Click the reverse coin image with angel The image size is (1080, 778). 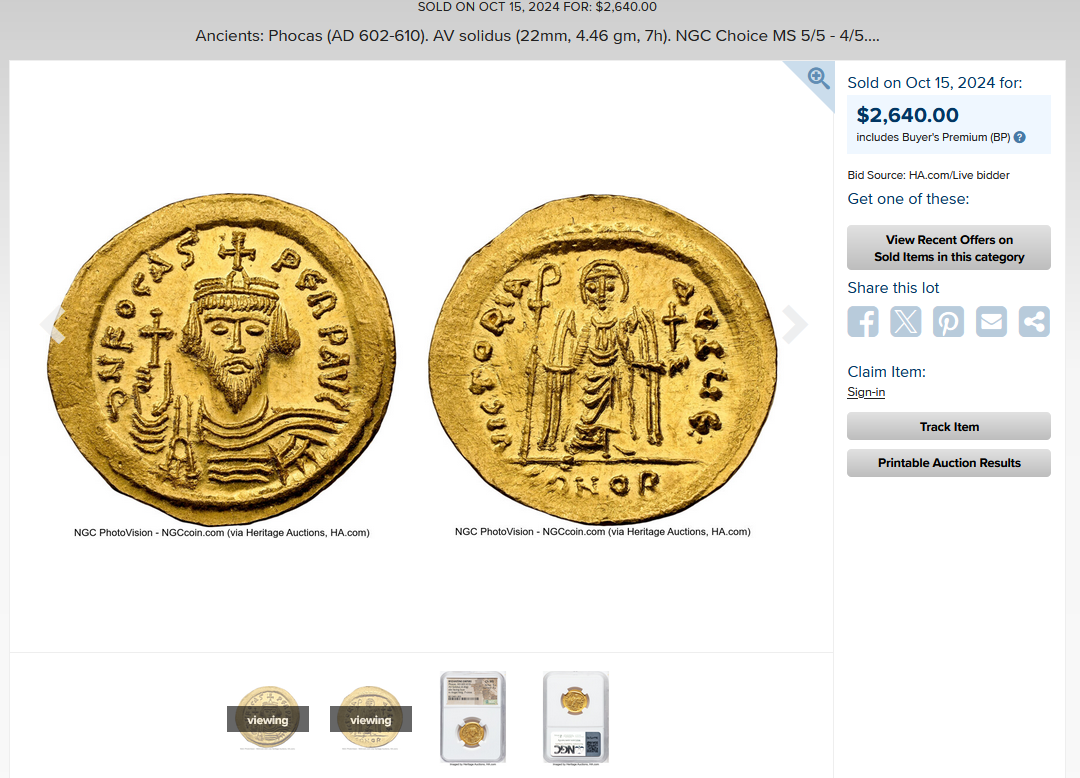tap(603, 358)
